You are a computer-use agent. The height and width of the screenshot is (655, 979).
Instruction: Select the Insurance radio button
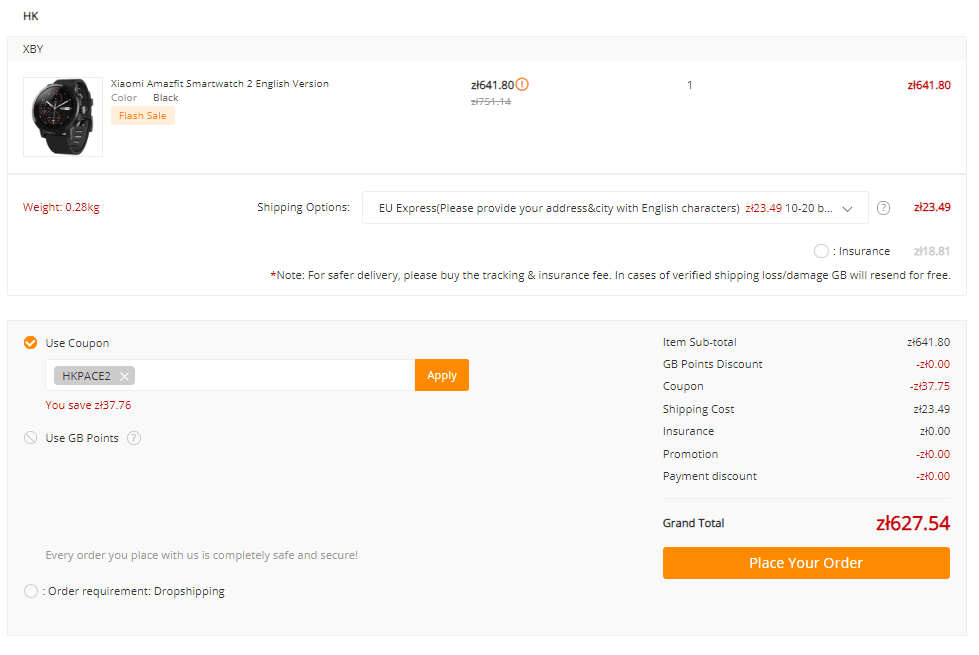[821, 251]
